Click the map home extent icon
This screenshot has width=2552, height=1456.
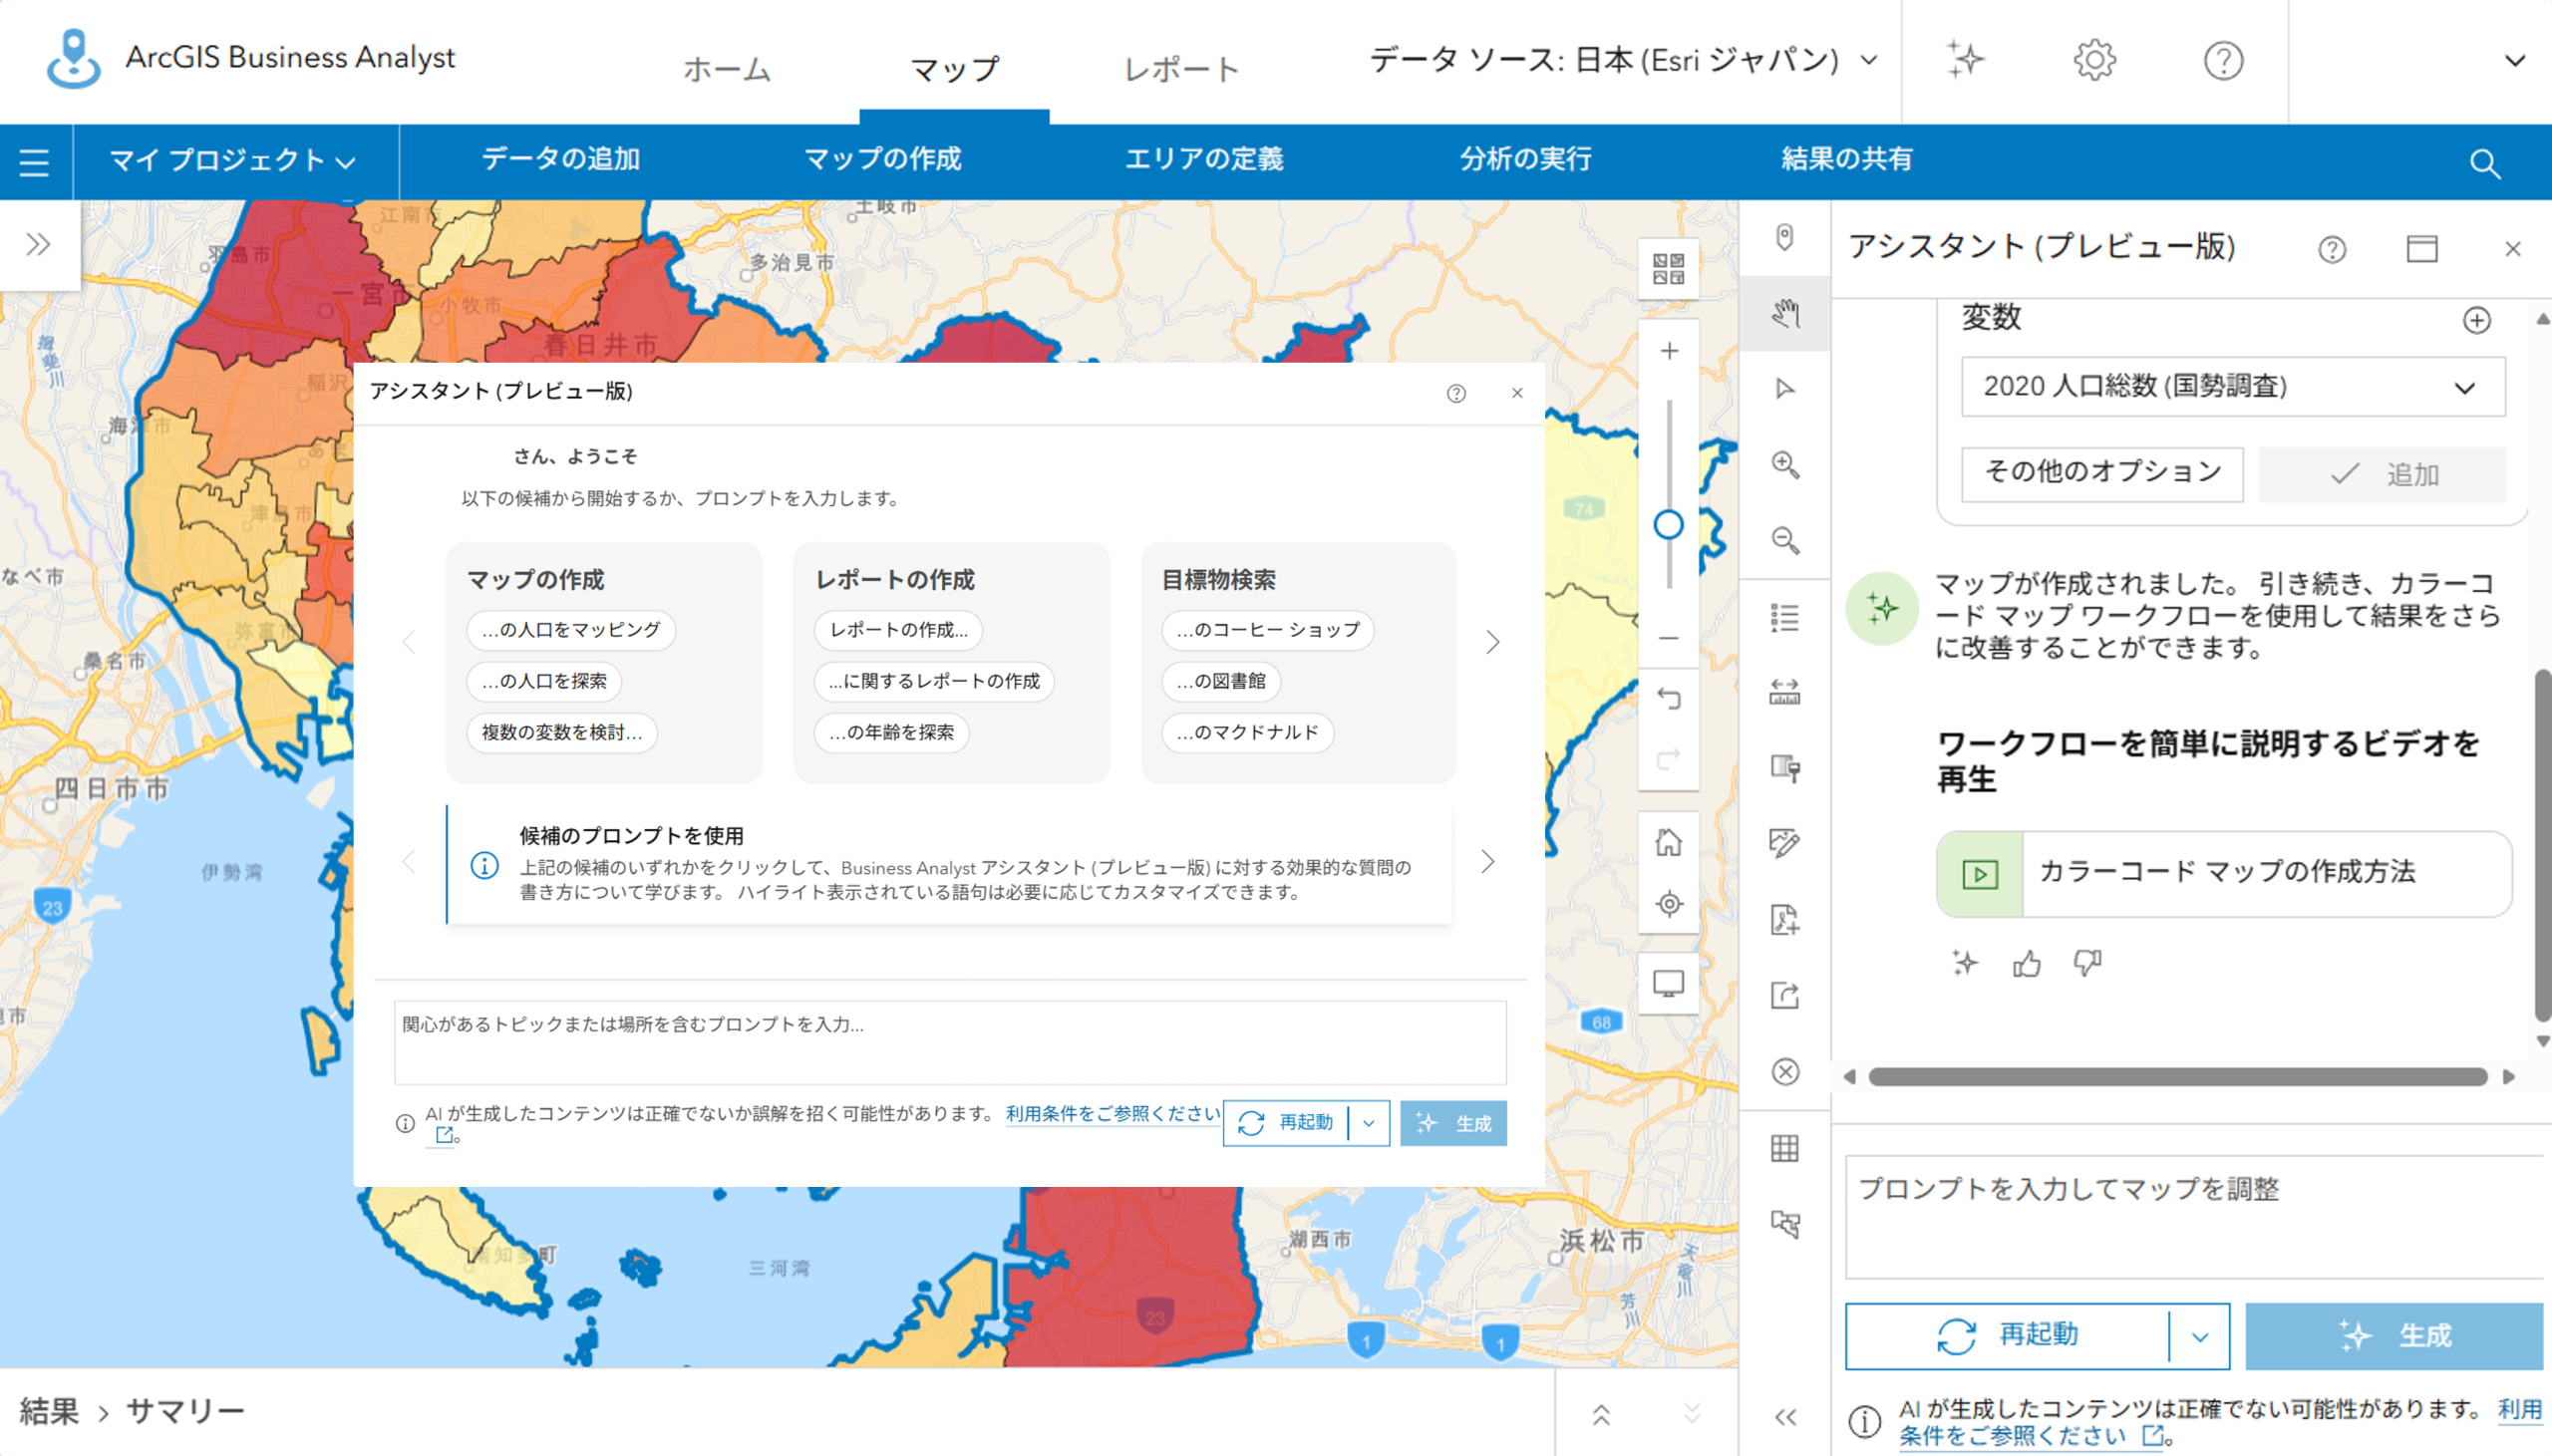1668,842
